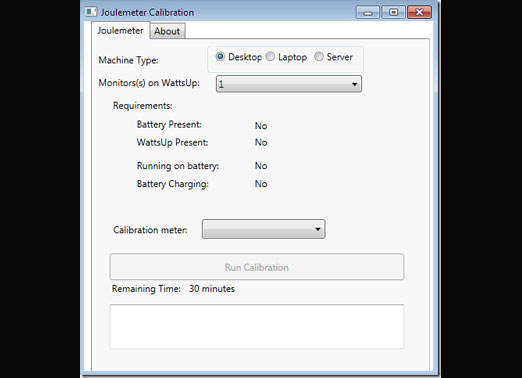
Task: Click the 'Battery Present:' label
Action: click(x=169, y=125)
